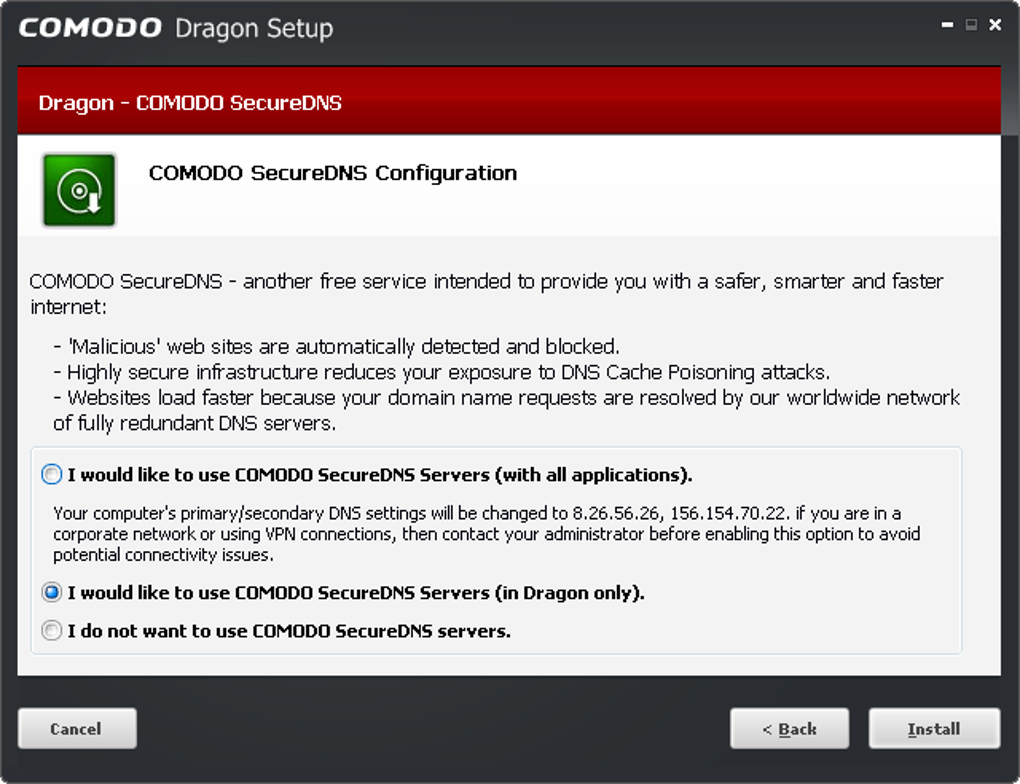Screen dimensions: 1020x784
Task: Select SecureDNS with all applications option
Action: click(x=52, y=474)
